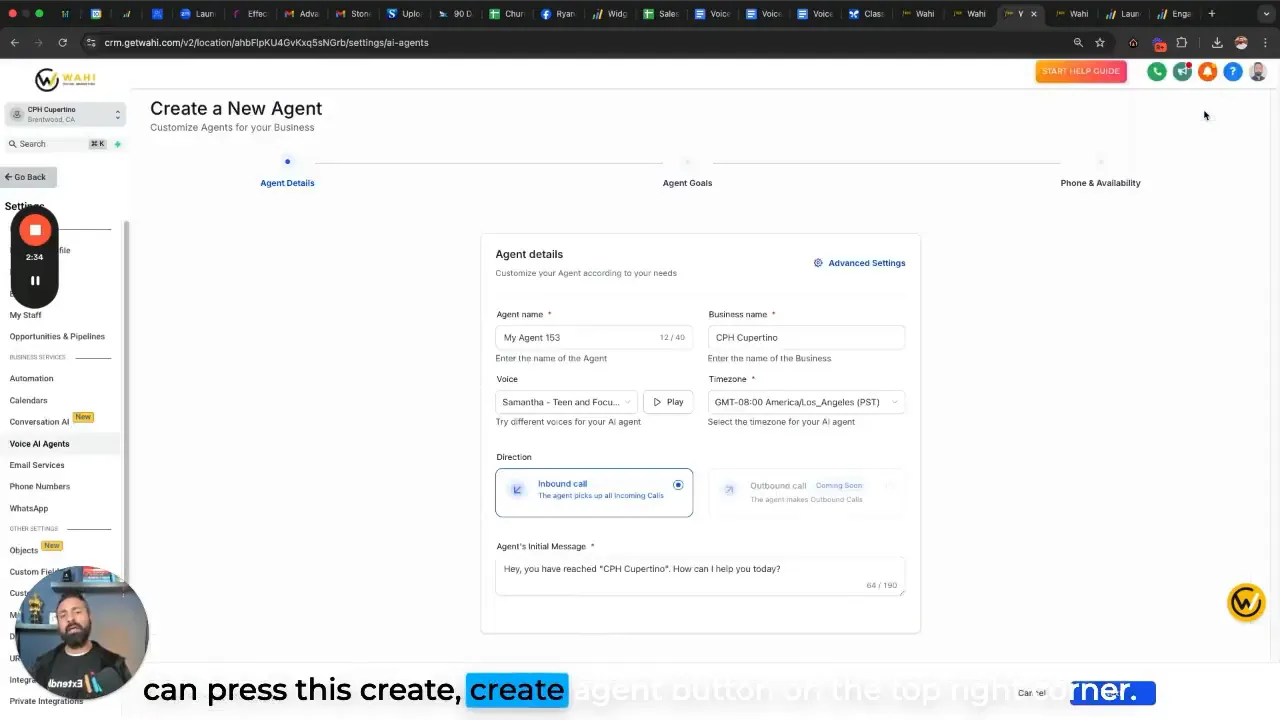Select the Outbound call option card
This screenshot has width=1280, height=720.
coord(807,492)
